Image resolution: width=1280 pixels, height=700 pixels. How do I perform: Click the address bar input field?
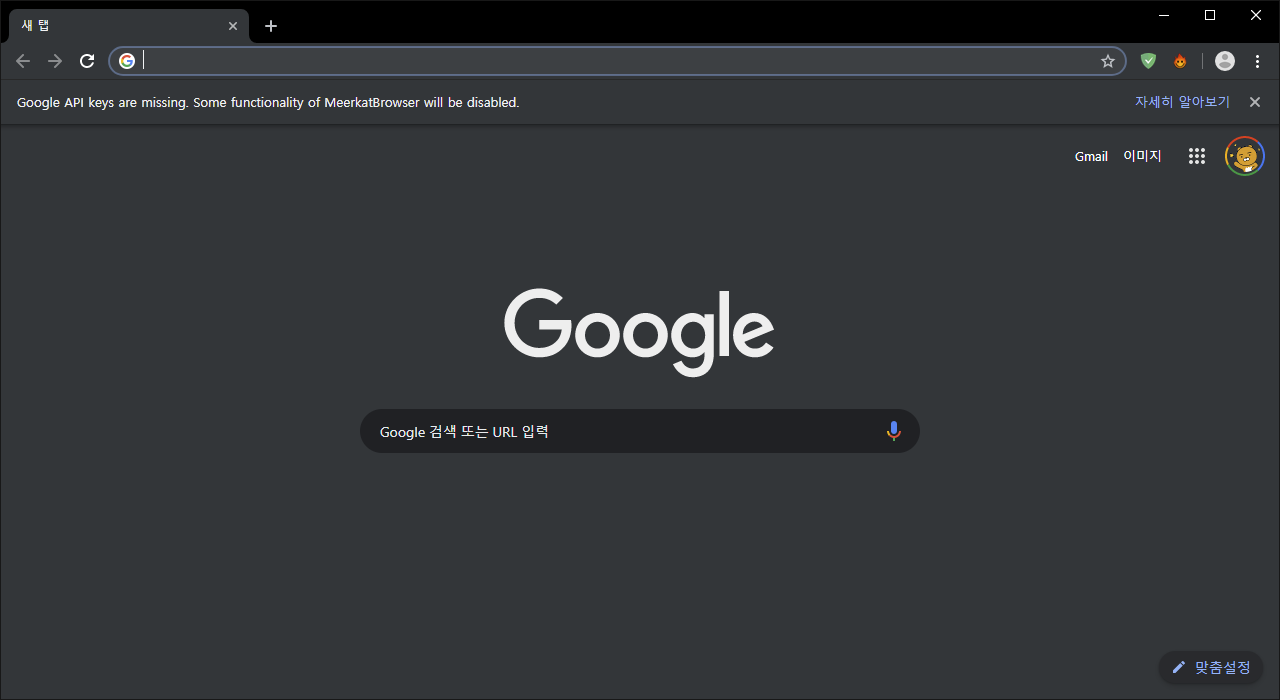617,61
